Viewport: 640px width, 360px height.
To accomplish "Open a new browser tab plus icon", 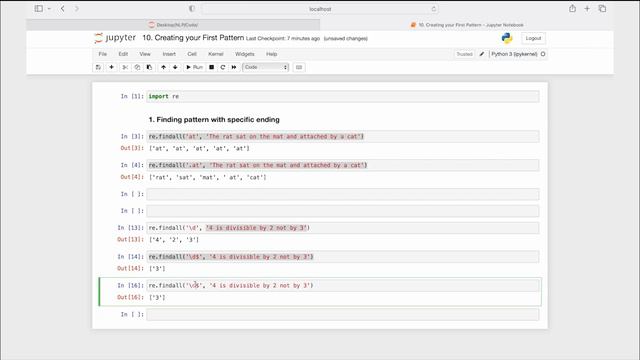I will 587,8.
